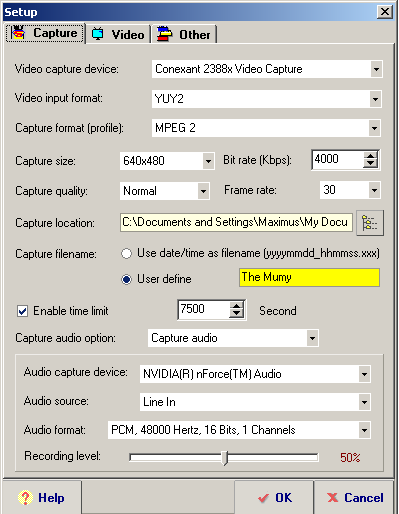
Task: Click the time limit 7500 field
Action: coord(204,309)
